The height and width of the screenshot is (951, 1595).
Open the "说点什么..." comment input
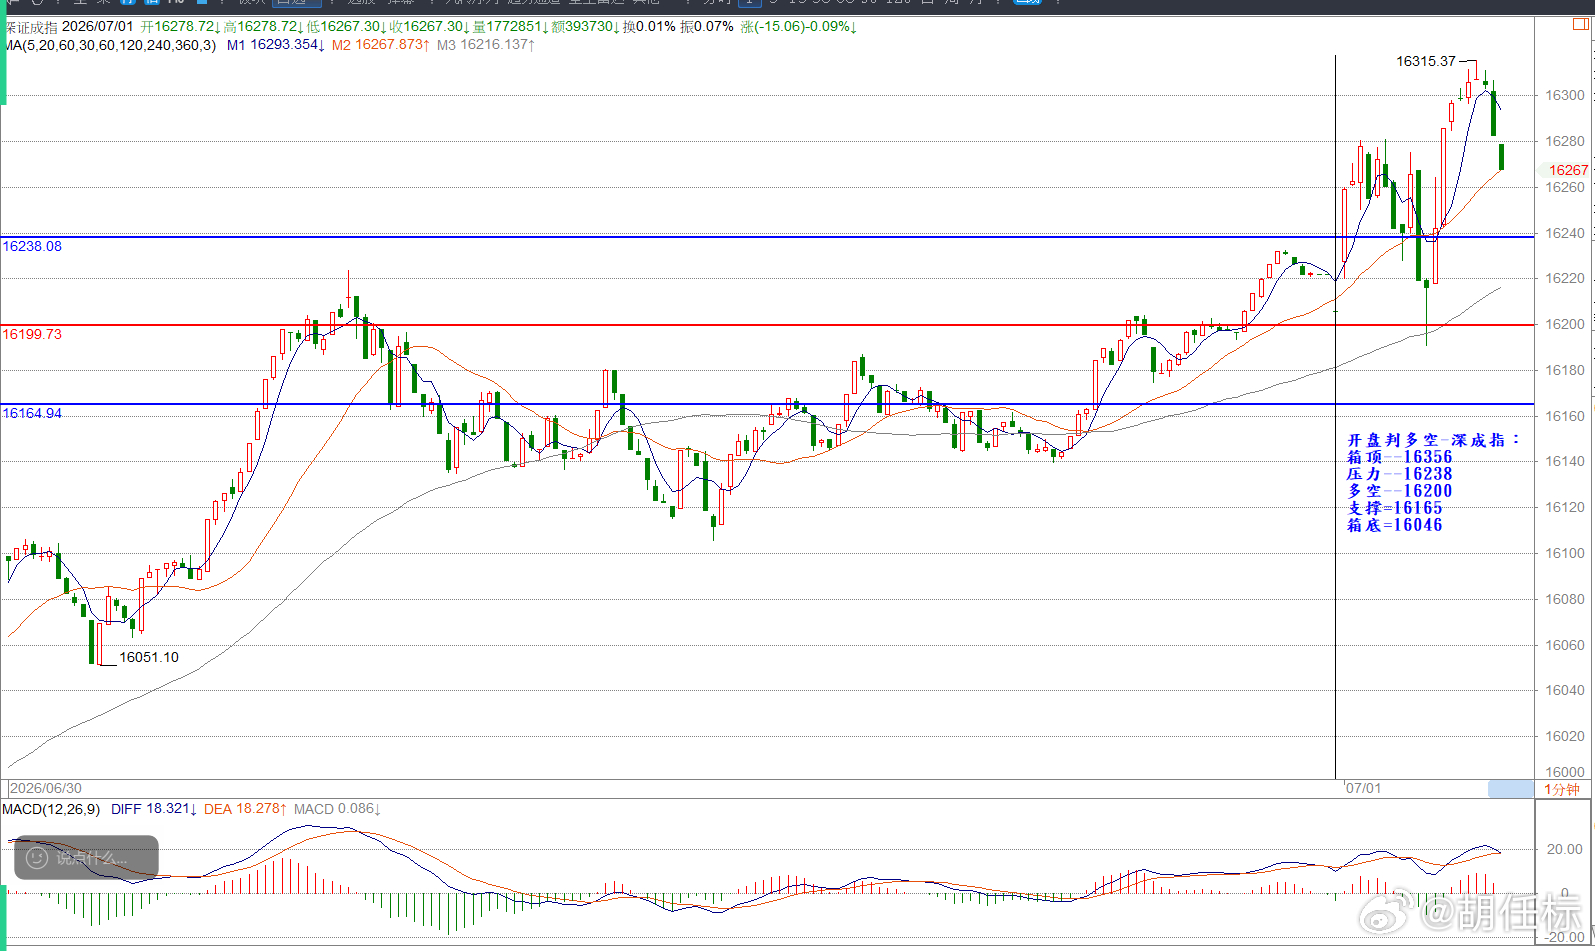[86, 858]
